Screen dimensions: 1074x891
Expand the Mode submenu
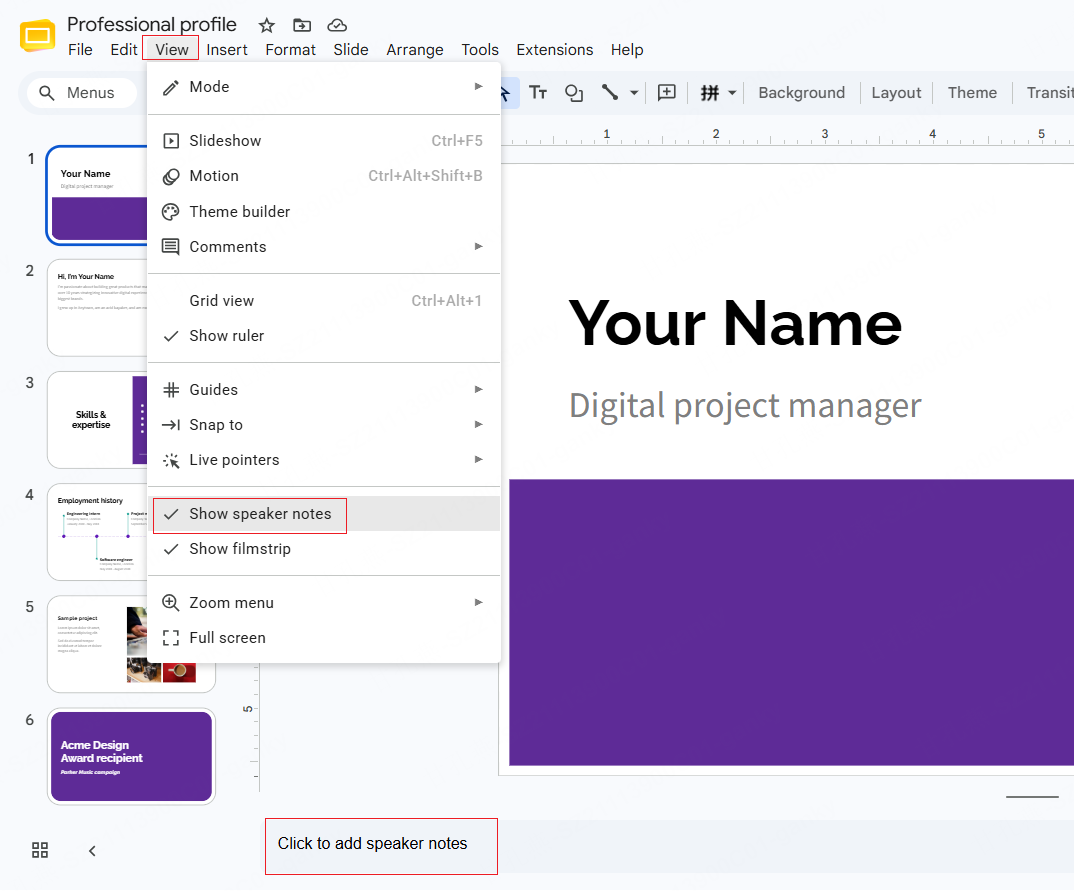click(x=323, y=87)
